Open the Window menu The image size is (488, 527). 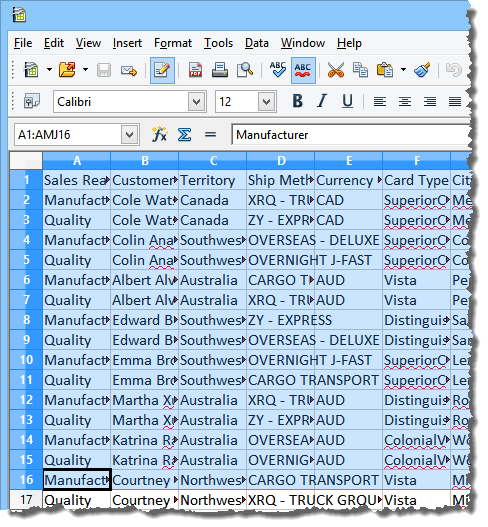[x=303, y=43]
